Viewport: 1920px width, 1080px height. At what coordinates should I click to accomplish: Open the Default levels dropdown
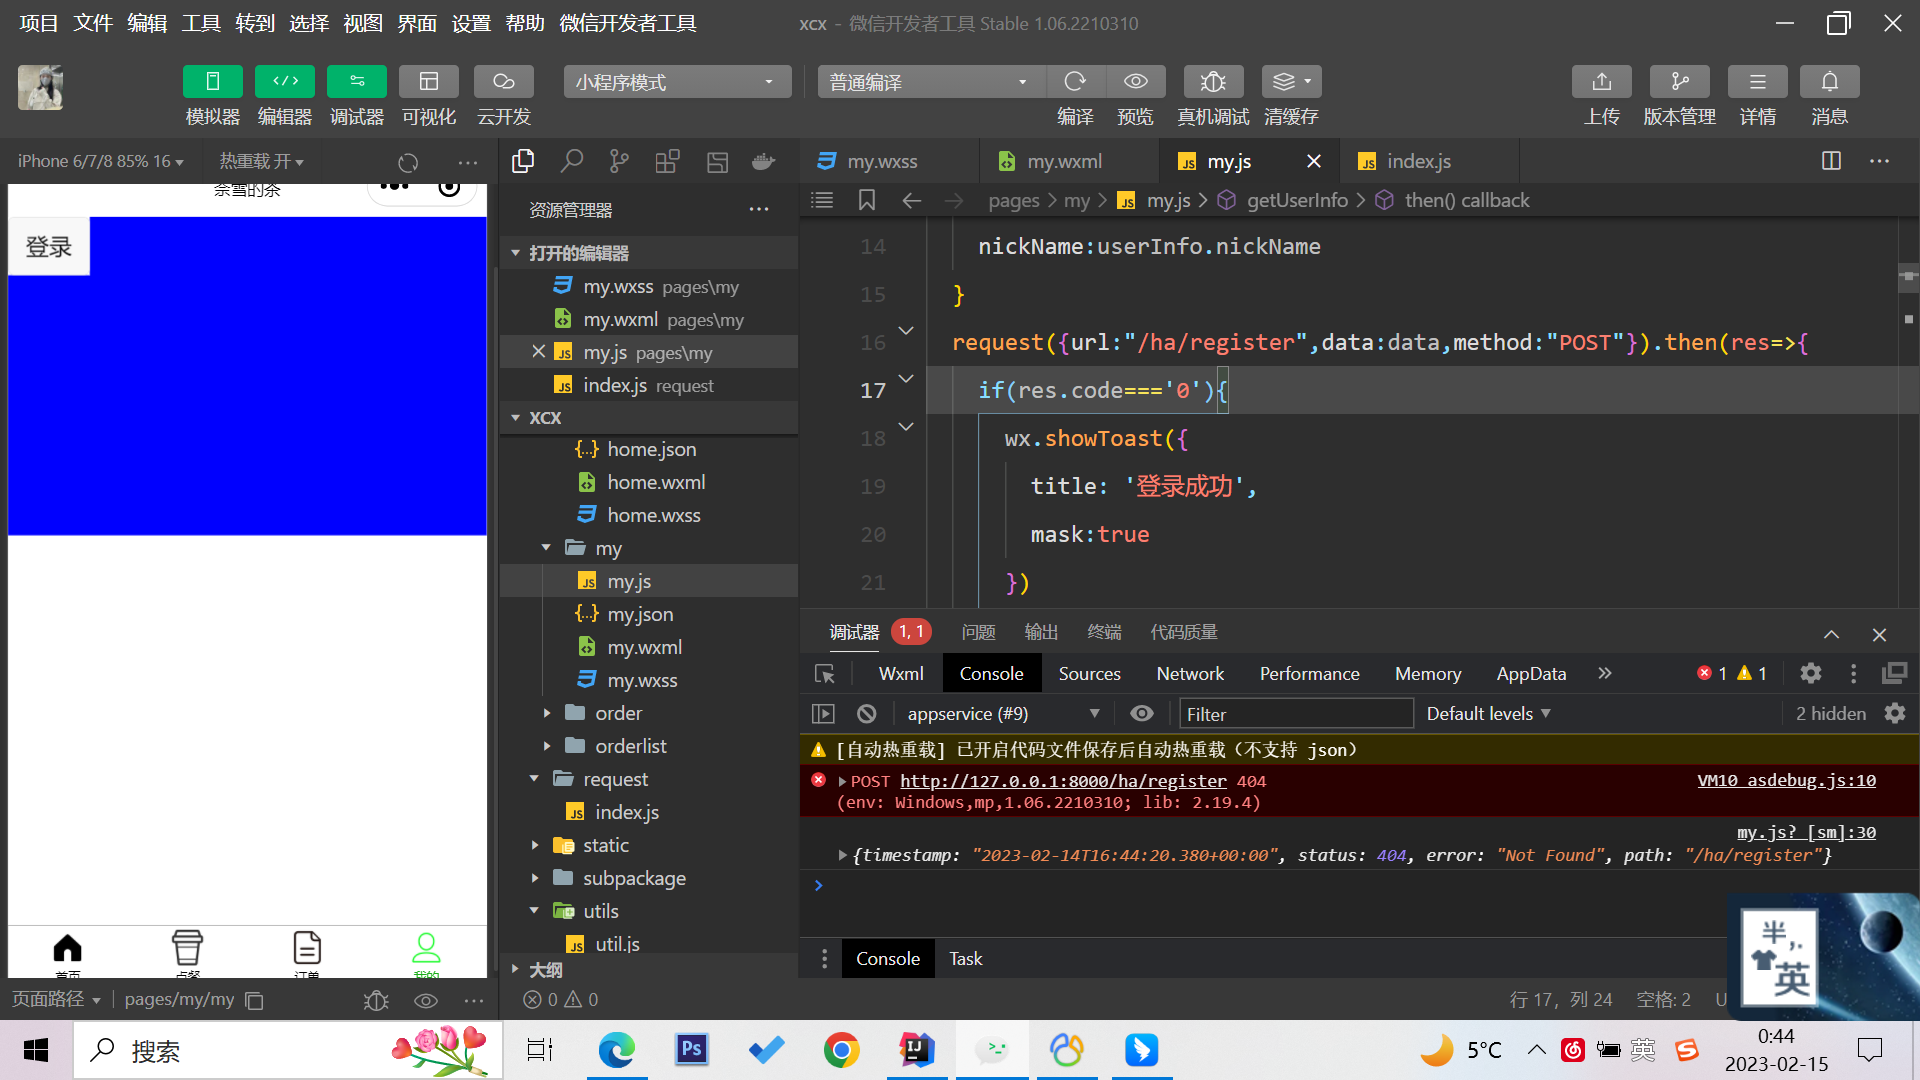click(1488, 714)
